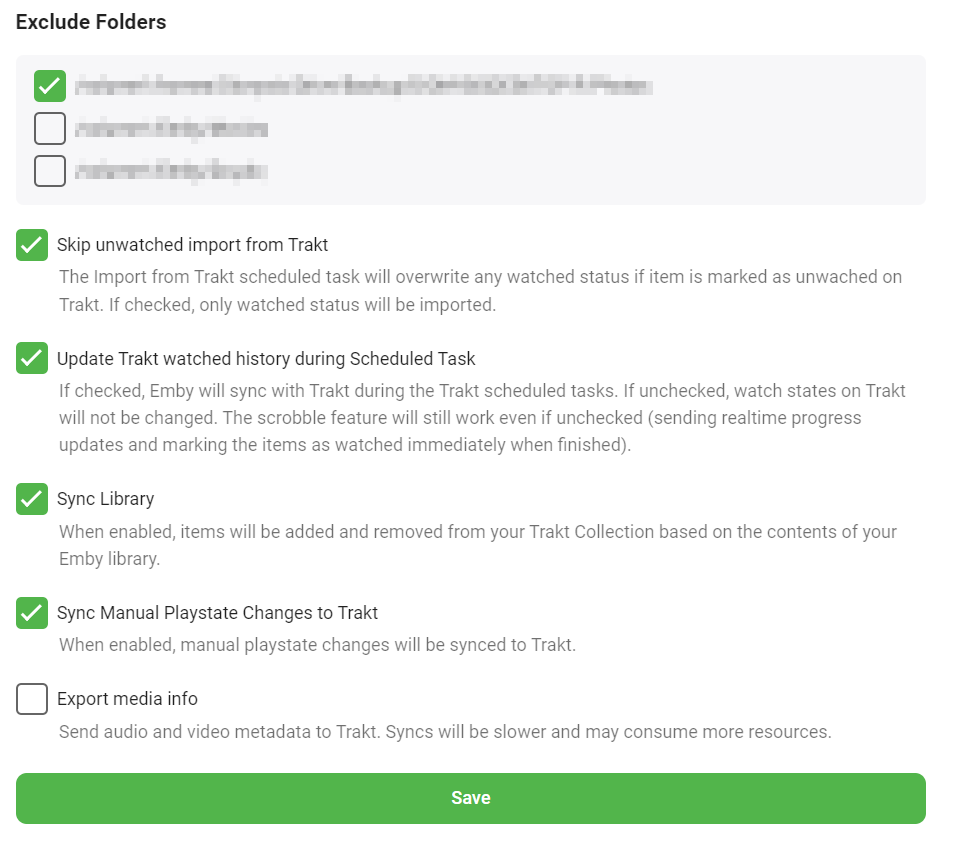This screenshot has height=854, width=965.
Task: Select the first blurred folder path text
Action: tap(364, 87)
